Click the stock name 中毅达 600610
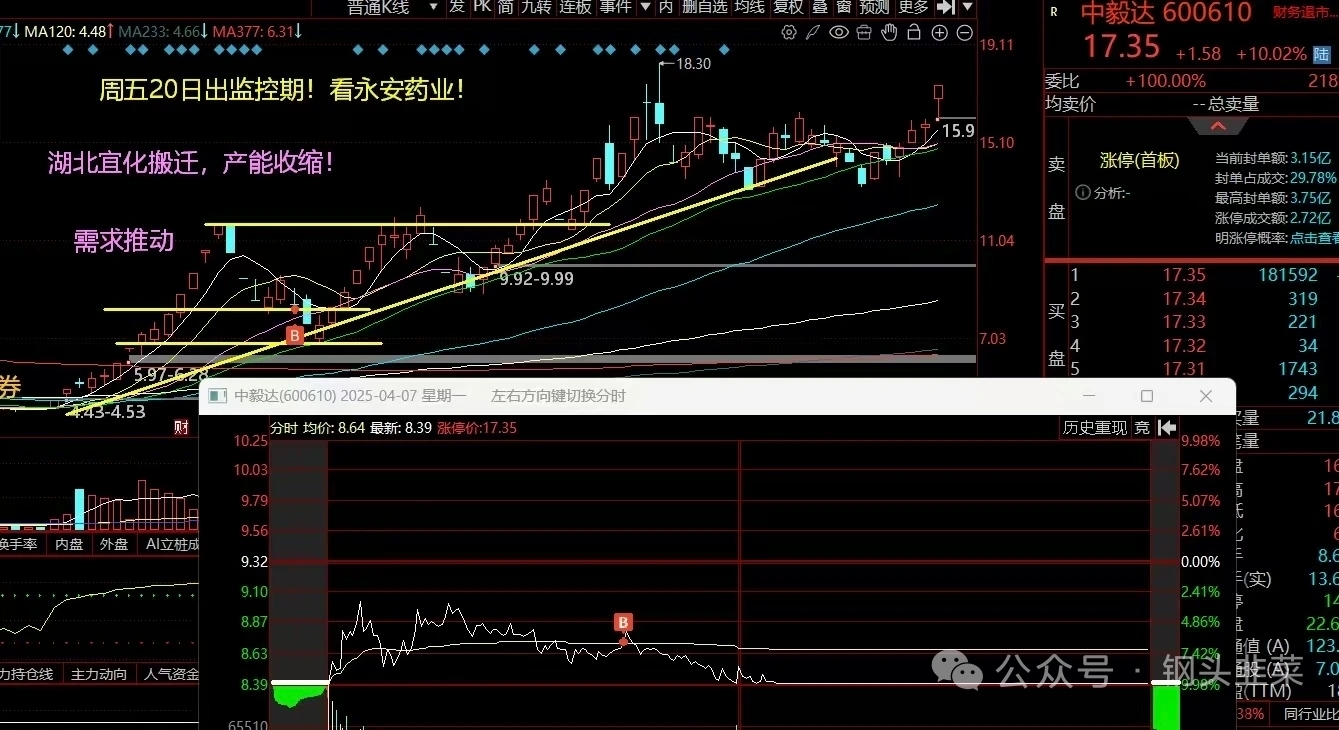Screen dimensions: 1339x730 (x=1166, y=13)
